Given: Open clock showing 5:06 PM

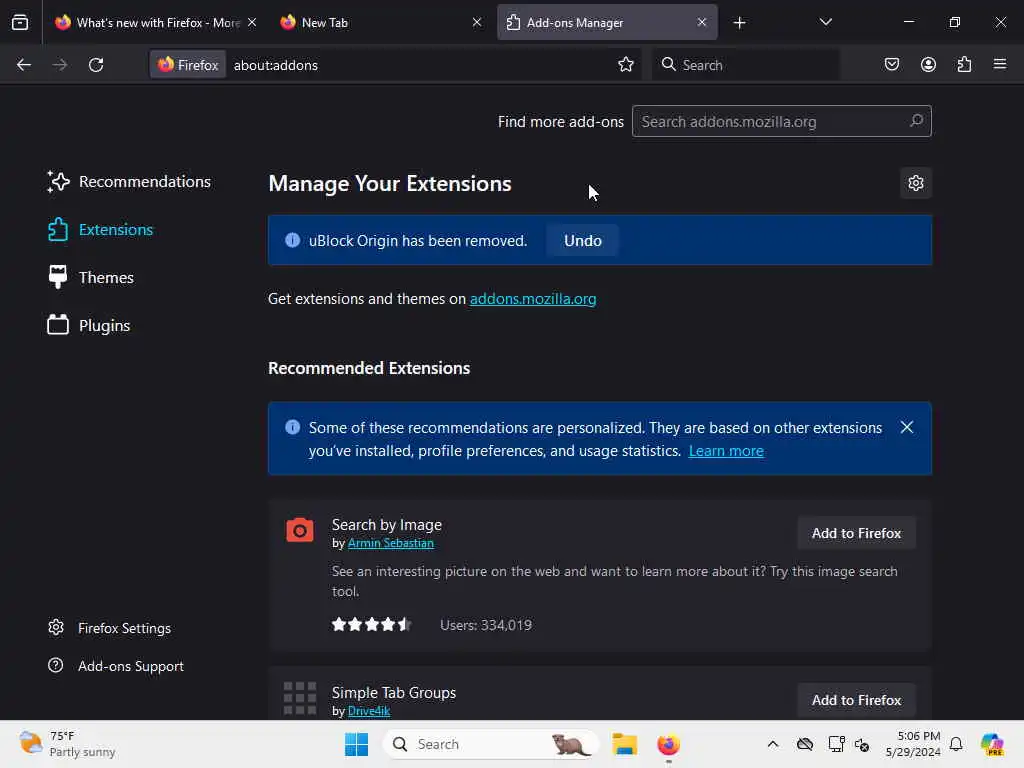Looking at the screenshot, I should [x=913, y=744].
